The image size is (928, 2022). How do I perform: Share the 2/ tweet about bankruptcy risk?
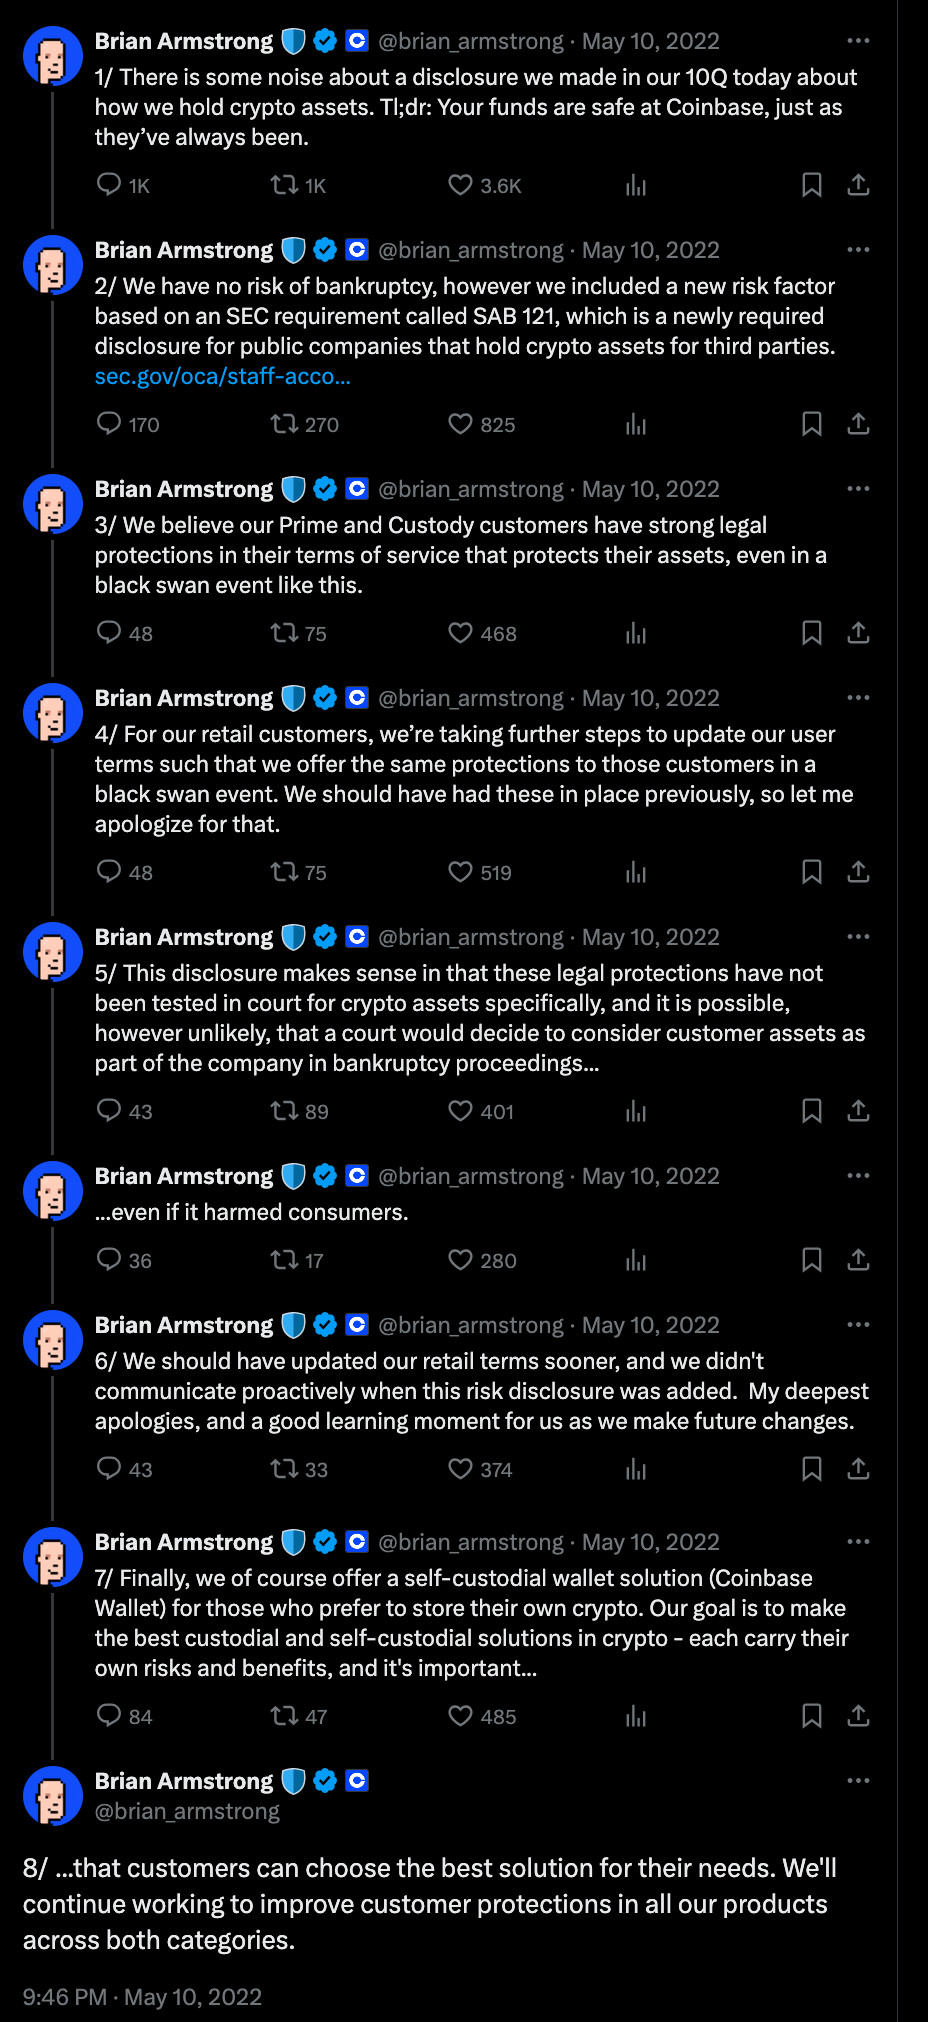click(858, 424)
